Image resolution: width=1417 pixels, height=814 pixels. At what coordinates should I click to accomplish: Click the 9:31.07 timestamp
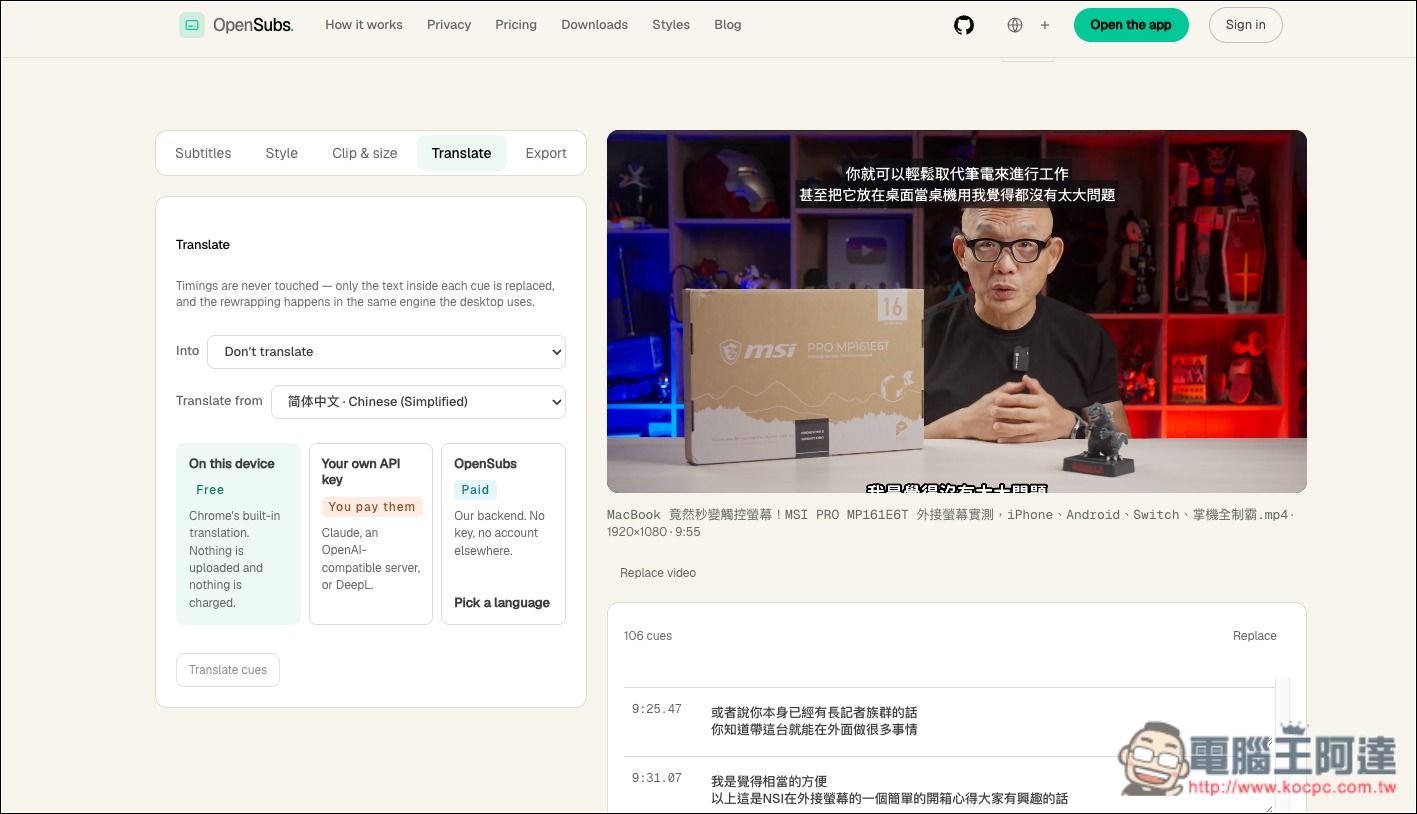pos(657,778)
